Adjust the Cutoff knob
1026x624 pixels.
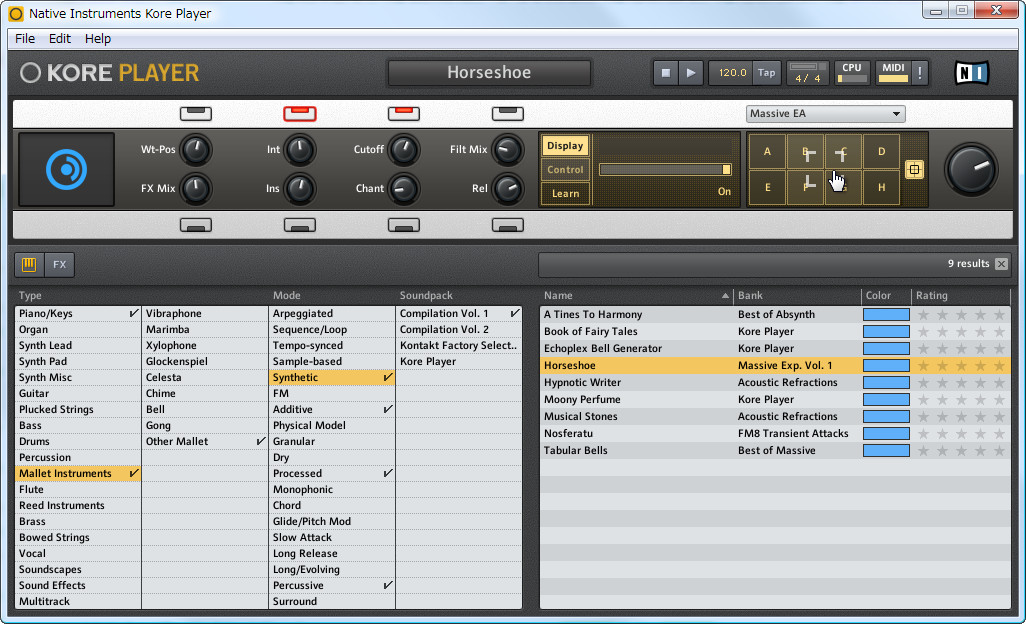(x=404, y=150)
